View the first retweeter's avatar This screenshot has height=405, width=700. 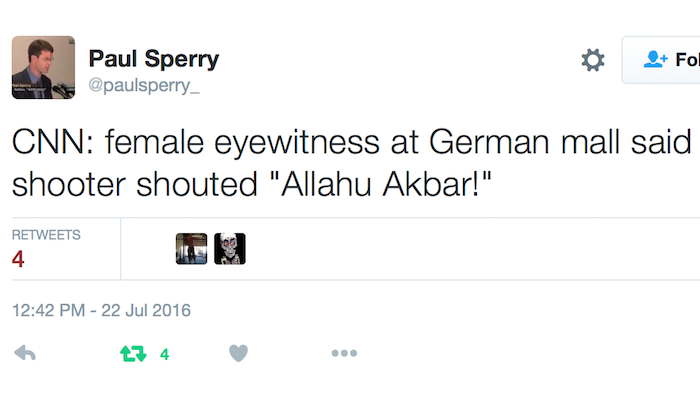(x=191, y=249)
